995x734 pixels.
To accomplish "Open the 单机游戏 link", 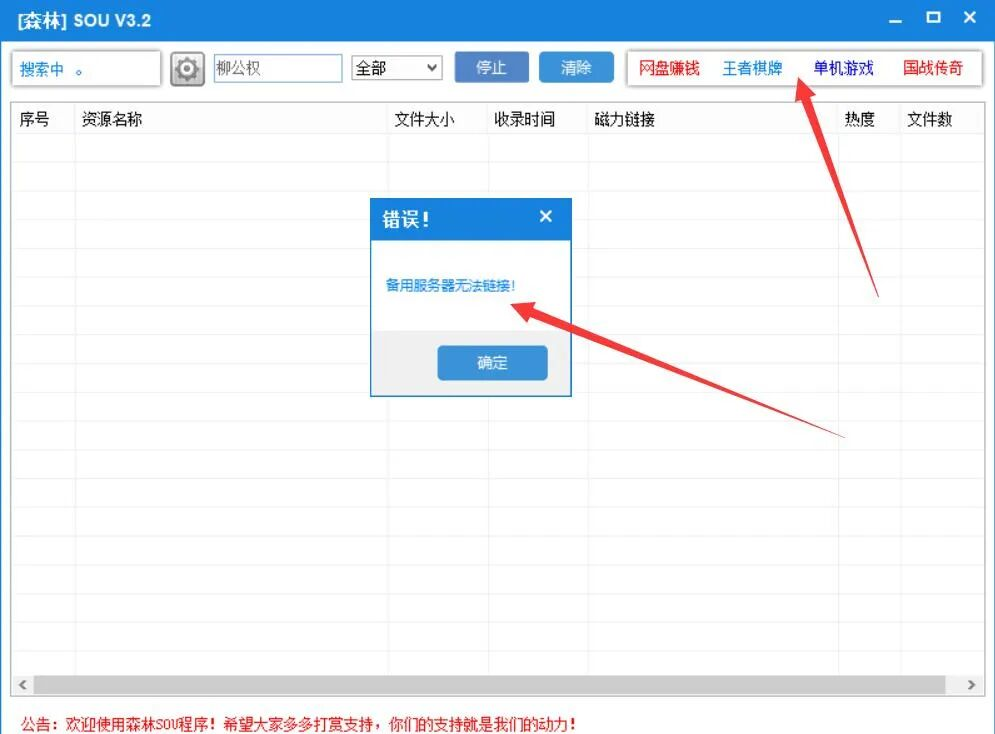I will pyautogui.click(x=843, y=67).
